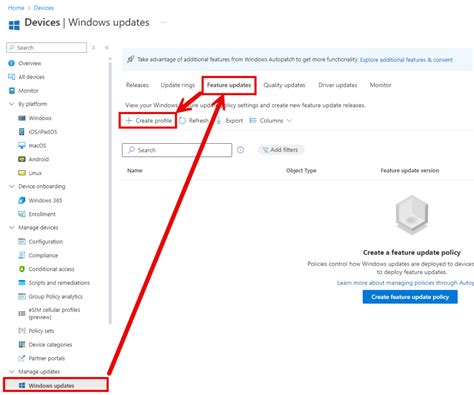Collapse the Manage updates section

coord(11,371)
